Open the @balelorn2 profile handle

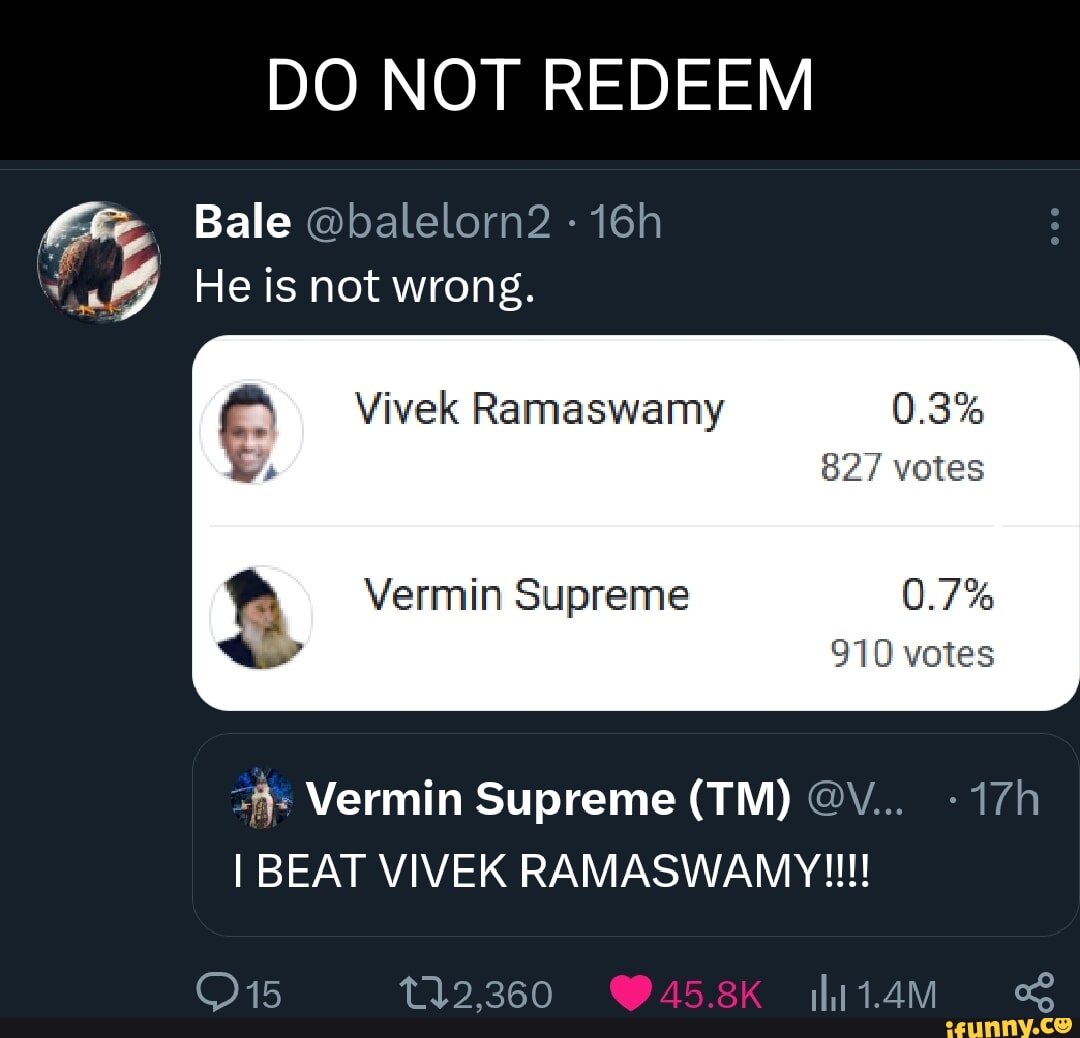coord(428,222)
